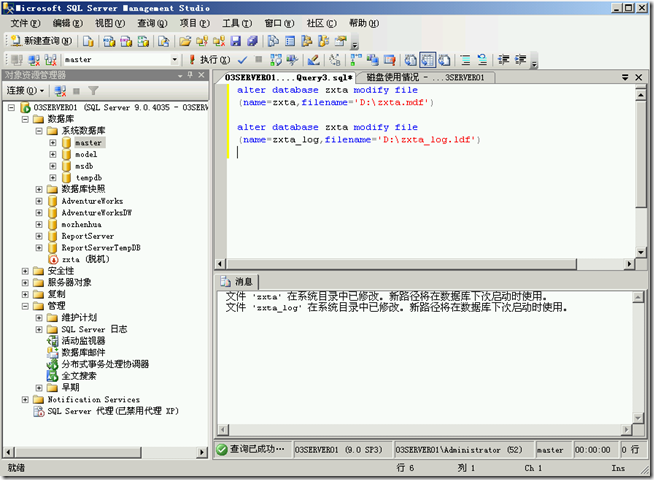Viewport: 654px width, 480px height.
Task: Click the Object Explorer filter funnel icon
Action: (93, 90)
